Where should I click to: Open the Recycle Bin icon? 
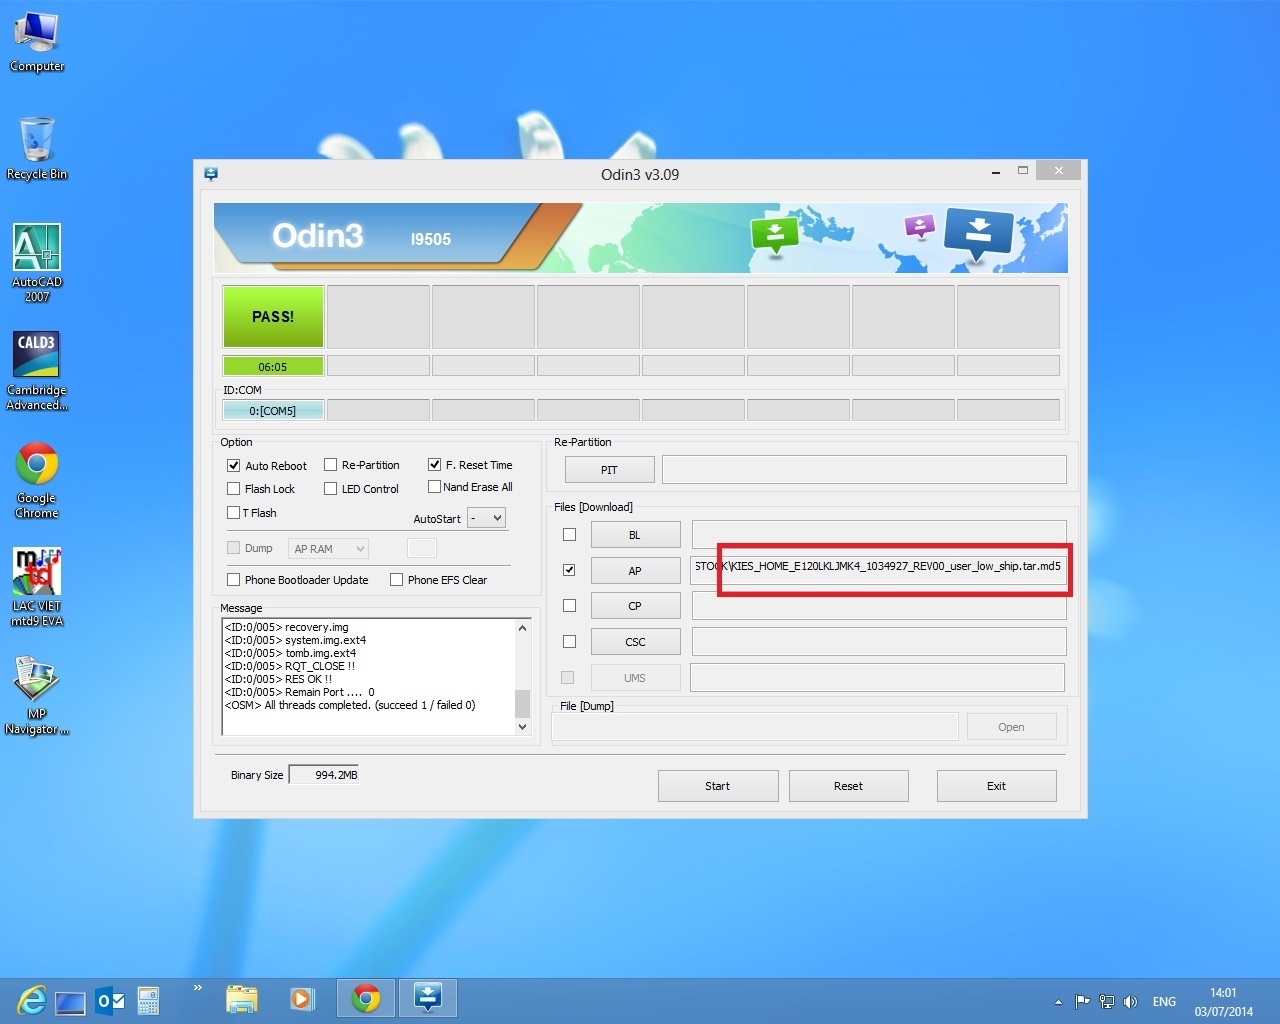tap(37, 149)
